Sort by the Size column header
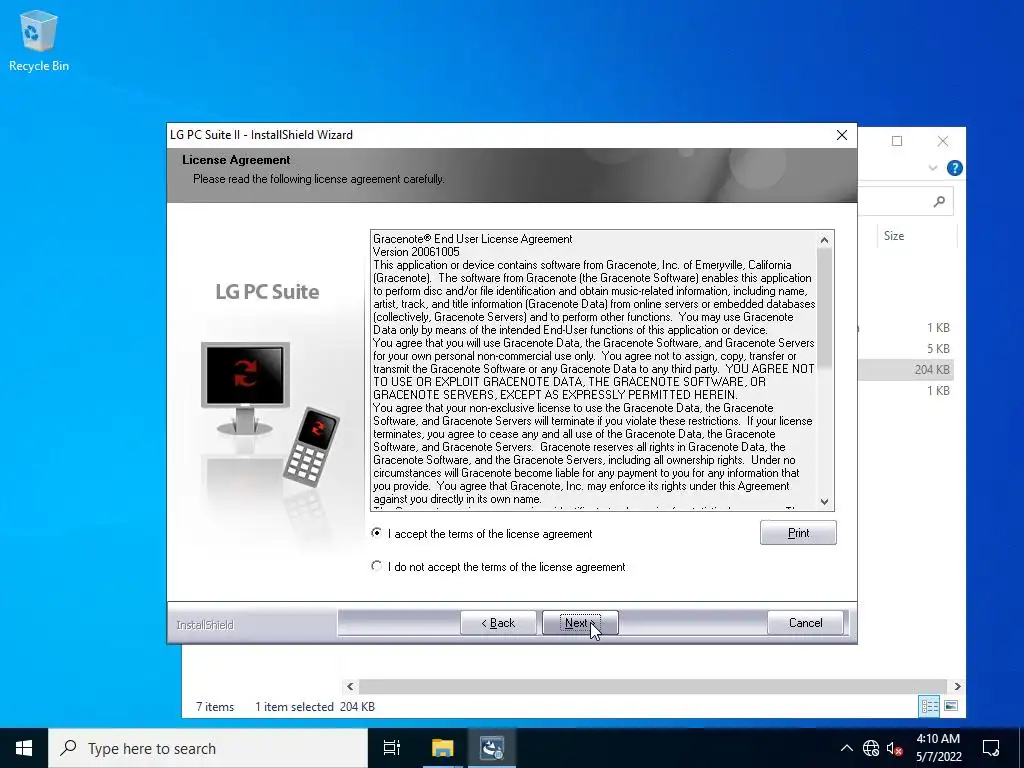The width and height of the screenshot is (1024, 768). pos(893,236)
